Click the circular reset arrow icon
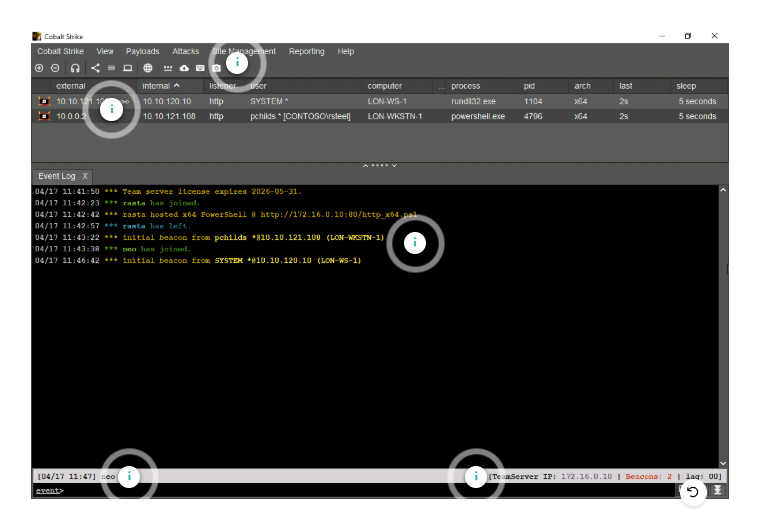This screenshot has height=532, width=771. [x=693, y=492]
